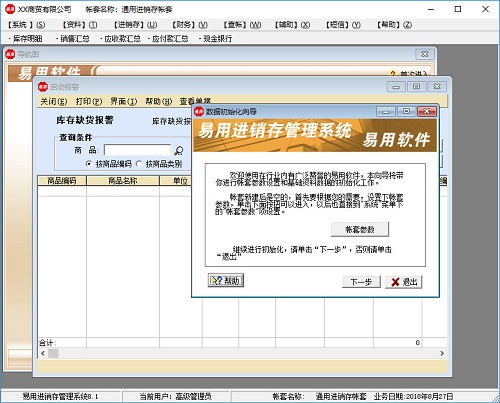Click the horizontal scrollbar thumb
The image size is (500, 403).
point(53,353)
